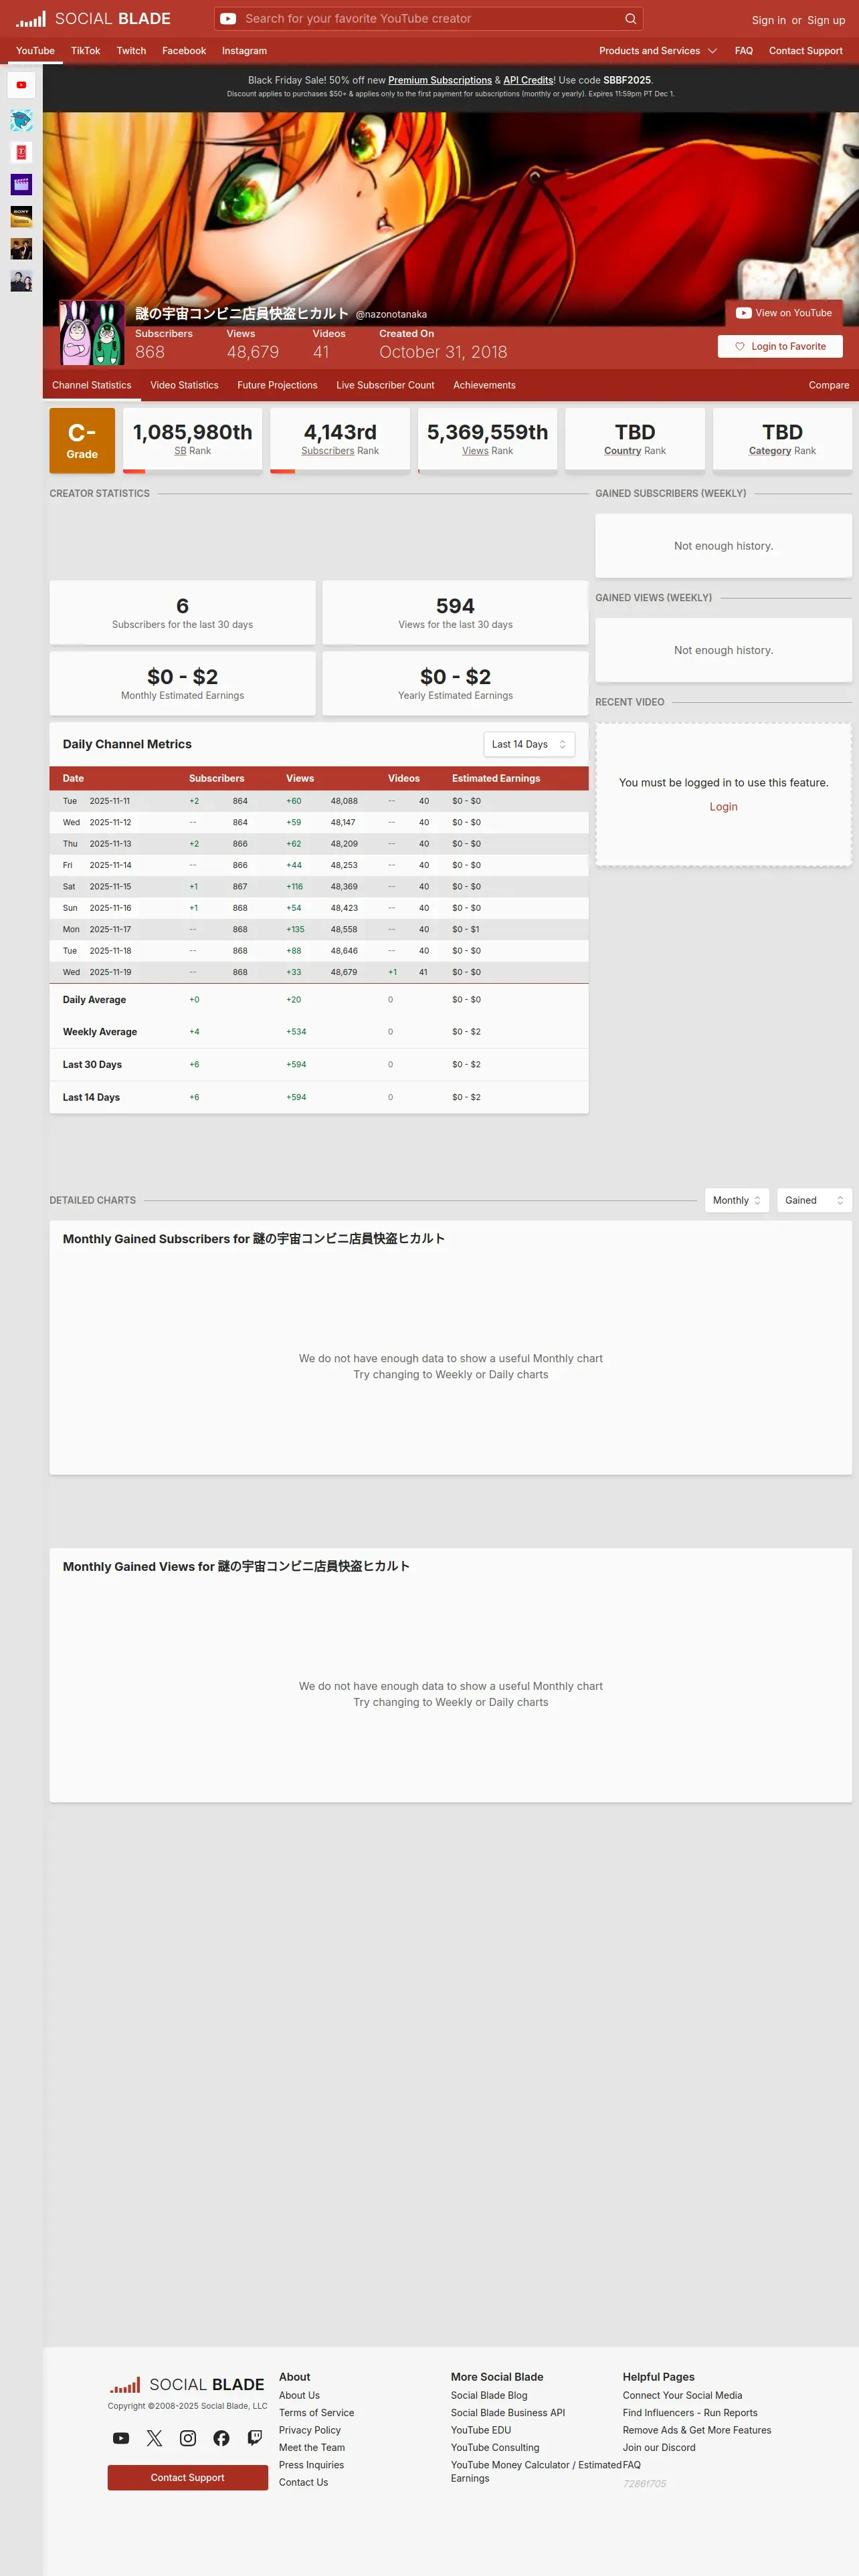Click the 2025-11-11 date cell
This screenshot has height=2576, width=859.
click(x=110, y=801)
